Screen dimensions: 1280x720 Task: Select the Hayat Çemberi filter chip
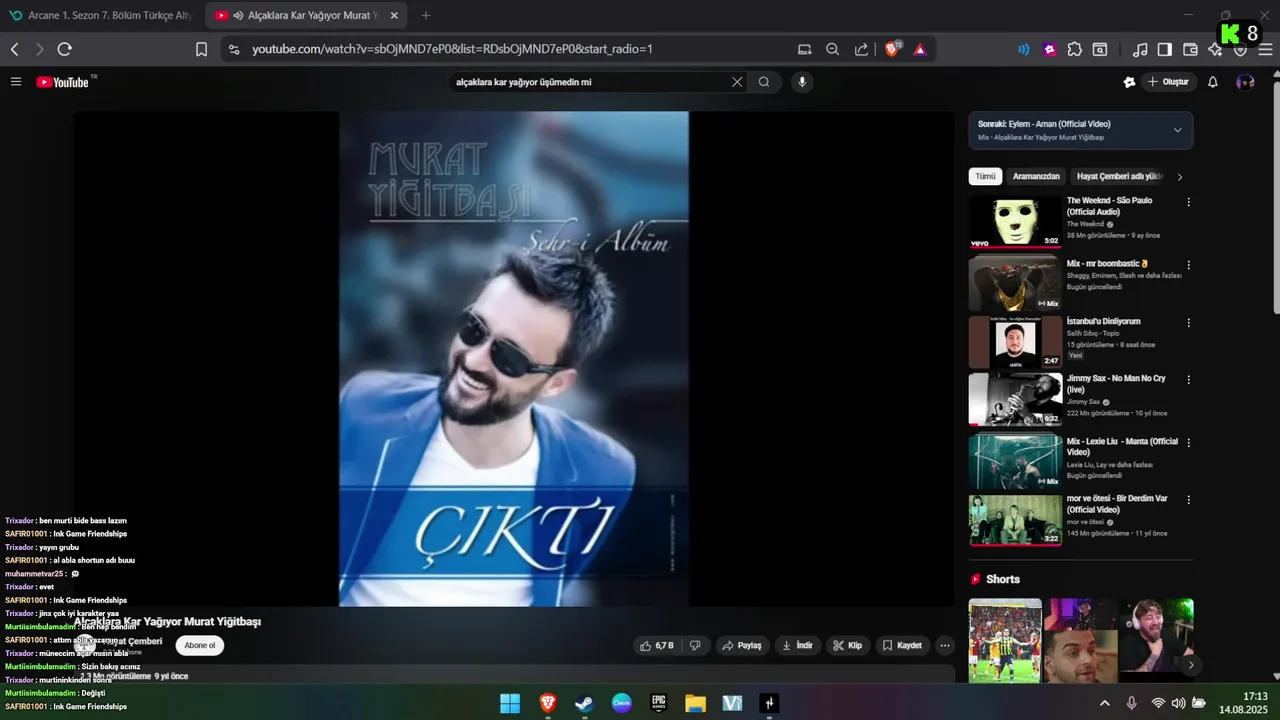tap(1119, 176)
